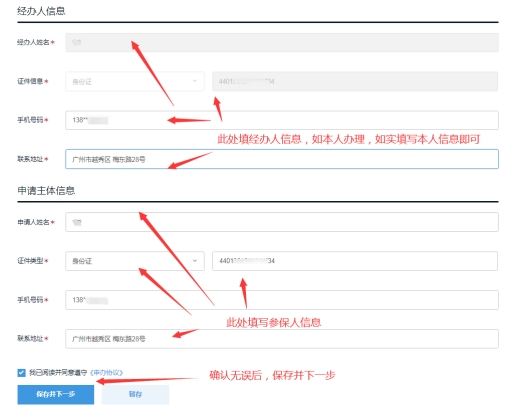Open the 《申办协议》 link

click(x=106, y=373)
